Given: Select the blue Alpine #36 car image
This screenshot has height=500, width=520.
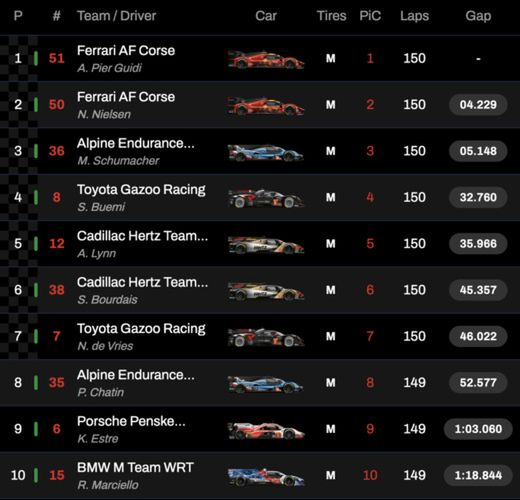Looking at the screenshot, I should pos(266,152).
